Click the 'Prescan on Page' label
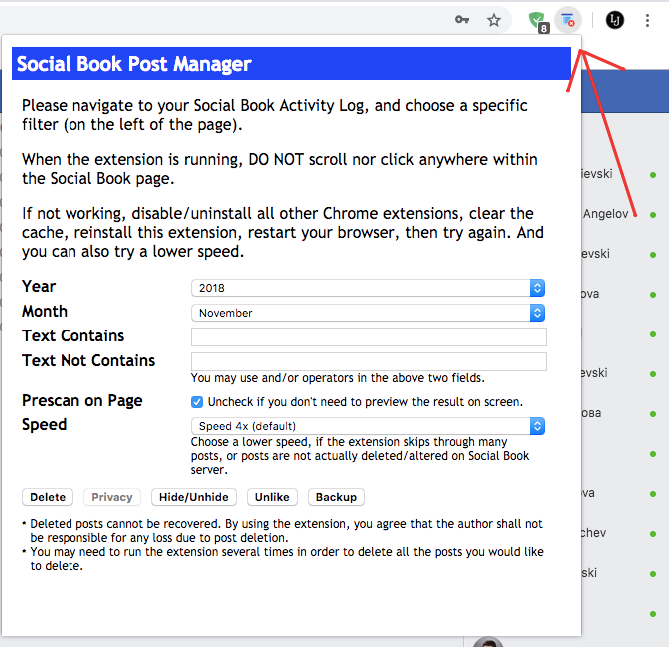Screen dimensions: 669x647 82,400
